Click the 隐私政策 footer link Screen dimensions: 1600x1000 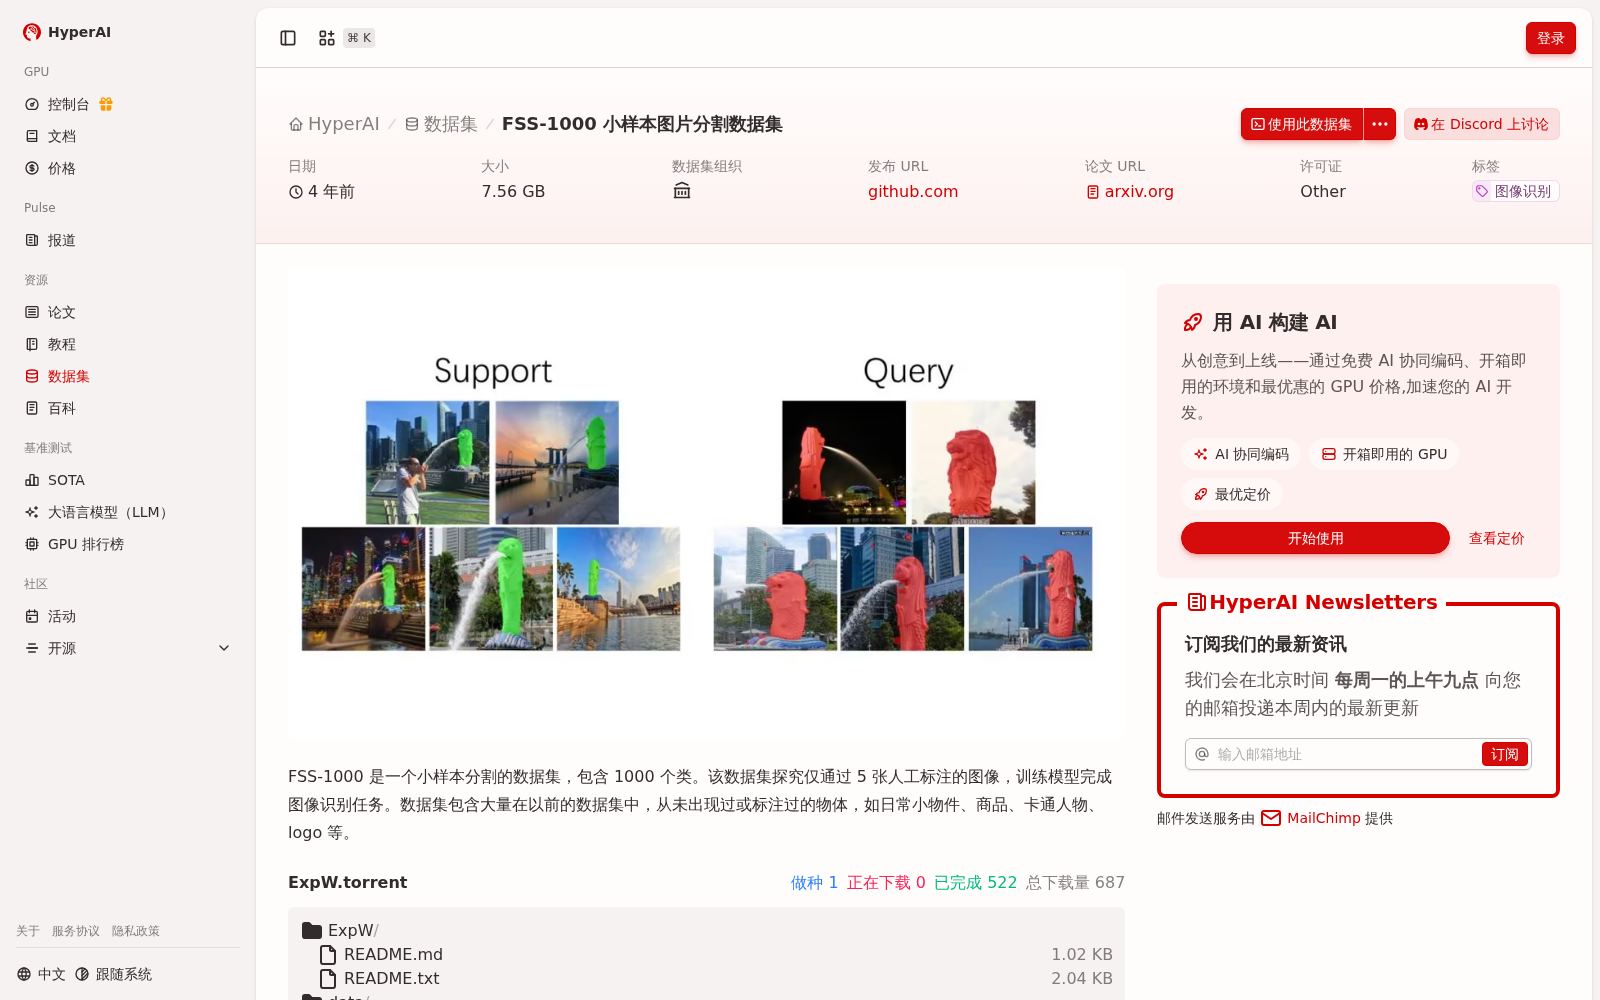tap(136, 931)
